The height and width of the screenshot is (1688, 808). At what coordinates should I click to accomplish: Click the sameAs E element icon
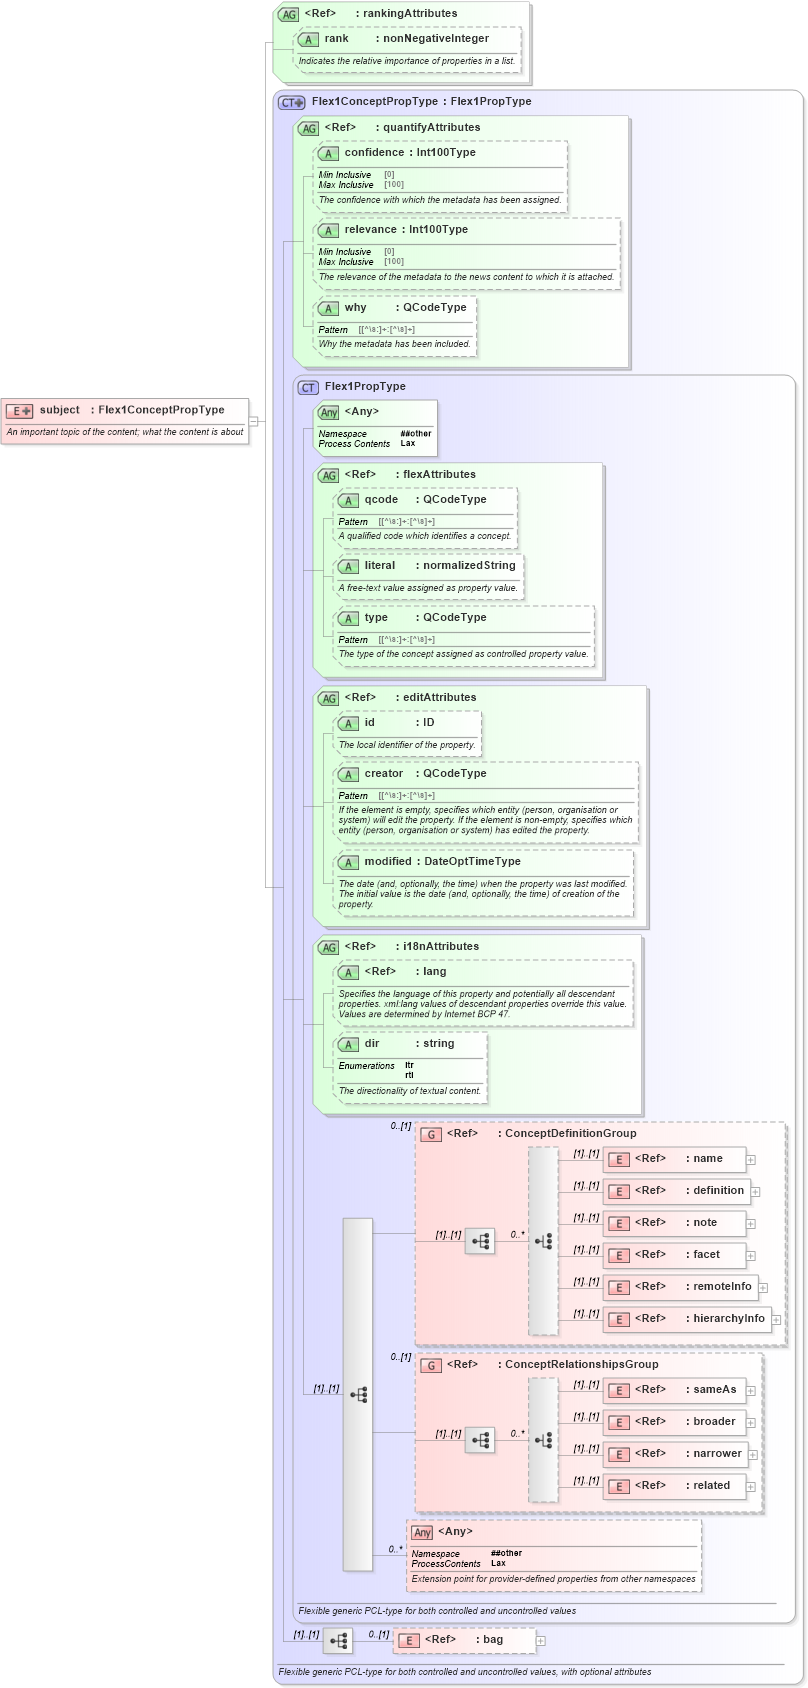[619, 1391]
